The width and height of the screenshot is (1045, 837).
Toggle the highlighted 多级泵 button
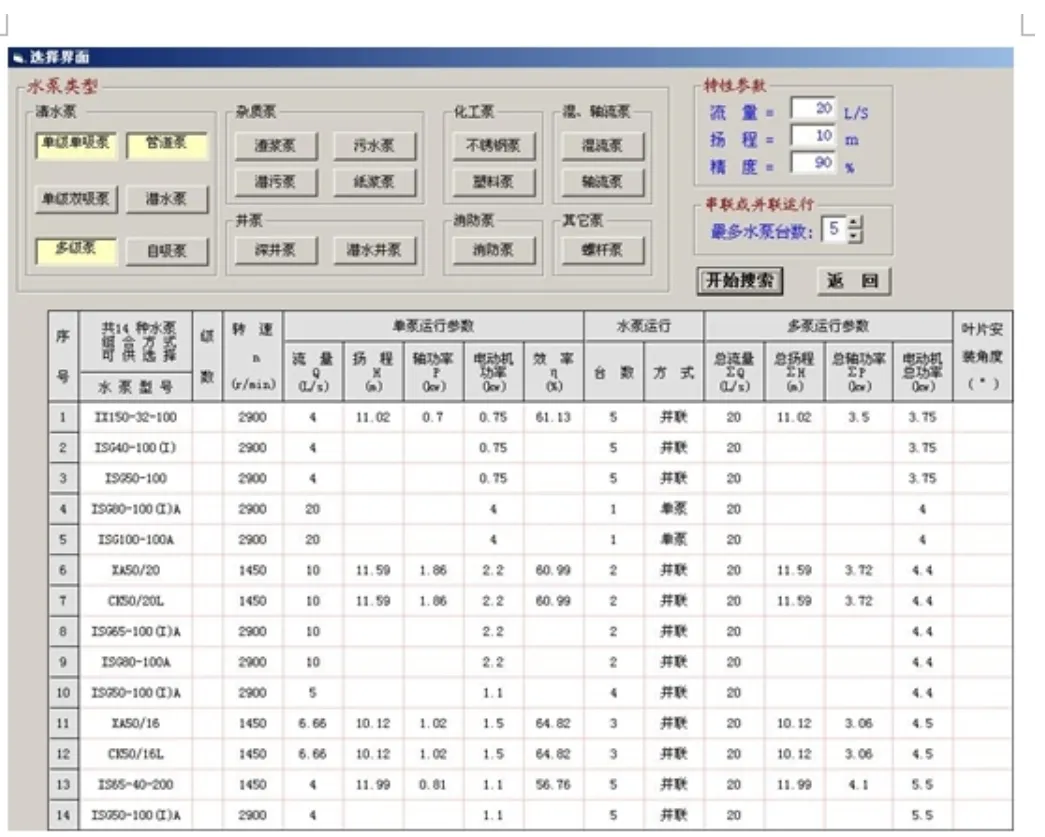click(76, 251)
